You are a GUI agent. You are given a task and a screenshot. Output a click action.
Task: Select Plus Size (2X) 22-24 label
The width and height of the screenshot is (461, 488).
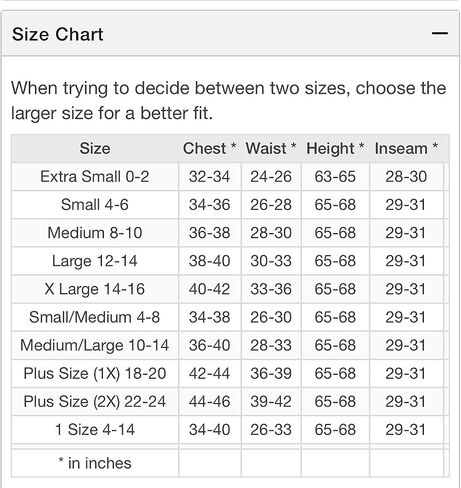pyautogui.click(x=95, y=401)
